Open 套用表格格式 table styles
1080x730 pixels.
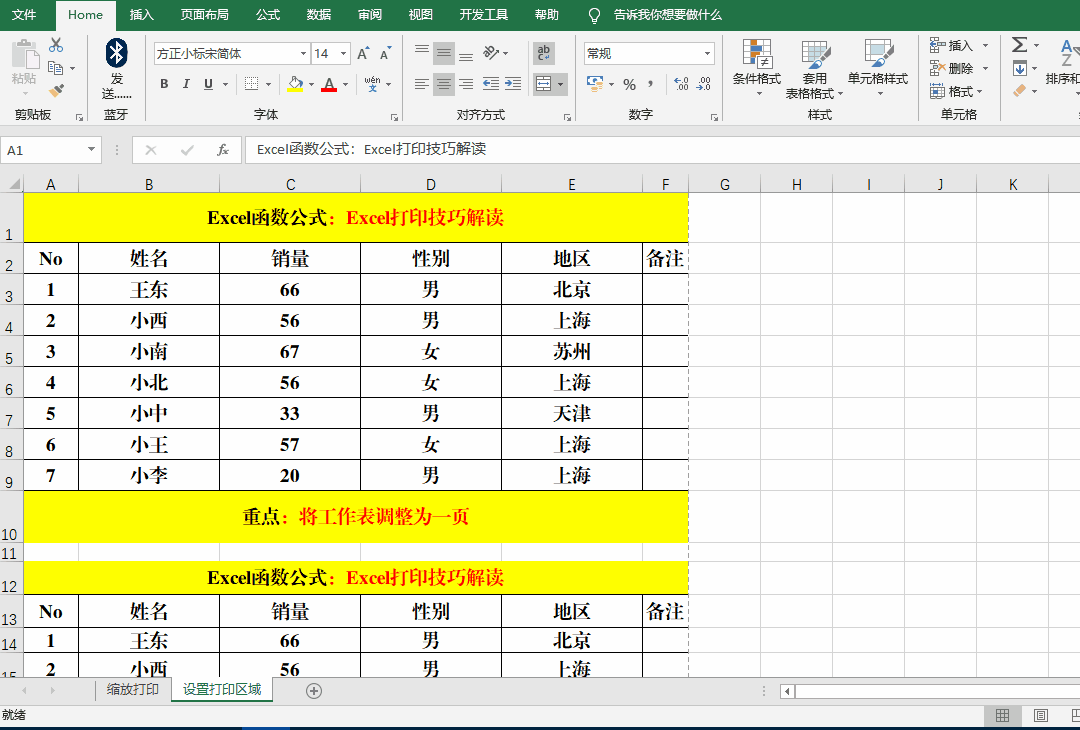pos(814,68)
